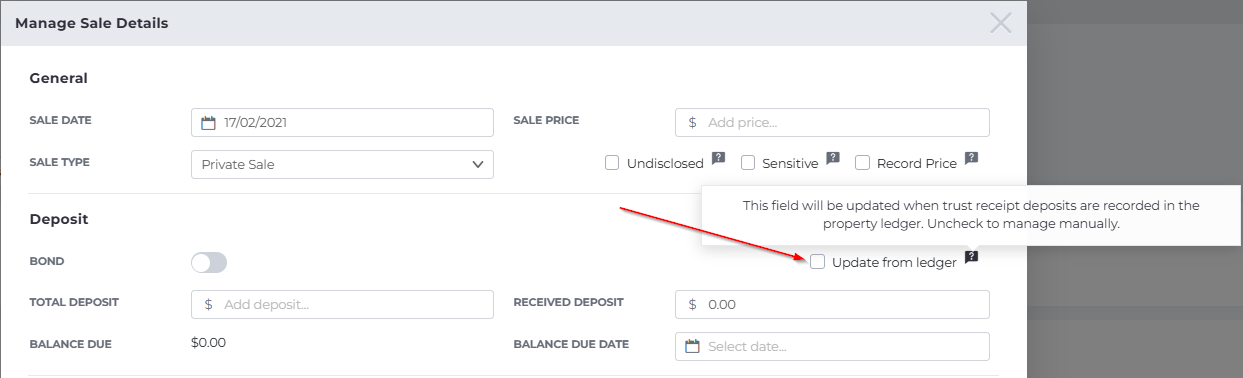Close the Manage Sale Details dialog
1243x378 pixels.
click(x=1000, y=22)
